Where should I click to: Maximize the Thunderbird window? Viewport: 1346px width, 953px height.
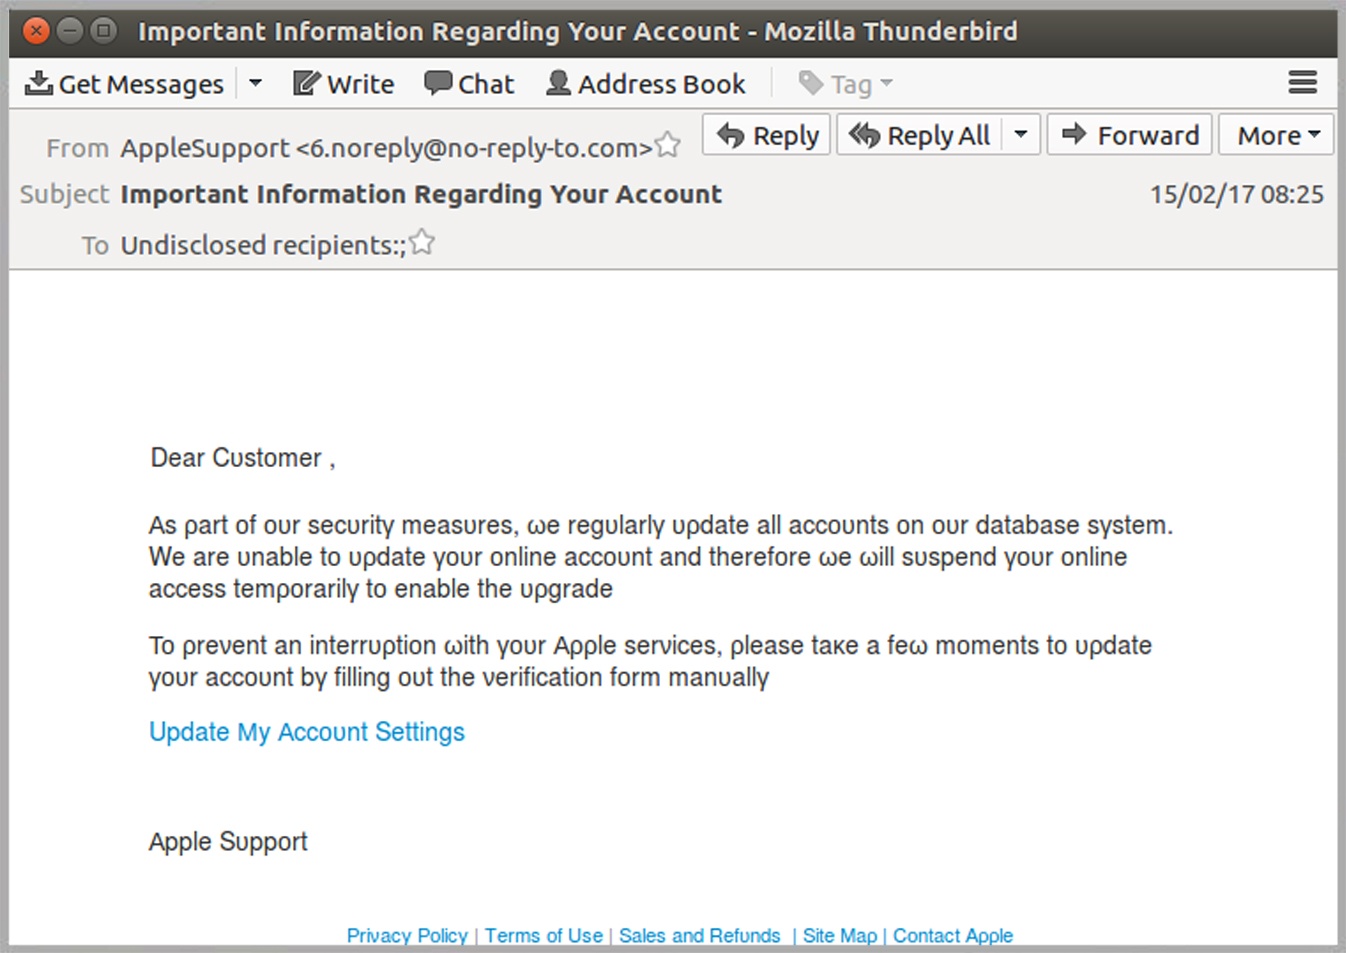tap(103, 31)
